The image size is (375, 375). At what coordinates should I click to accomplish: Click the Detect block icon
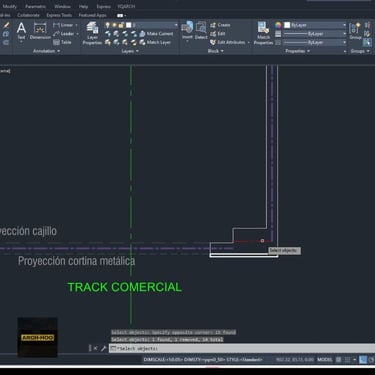[201, 31]
